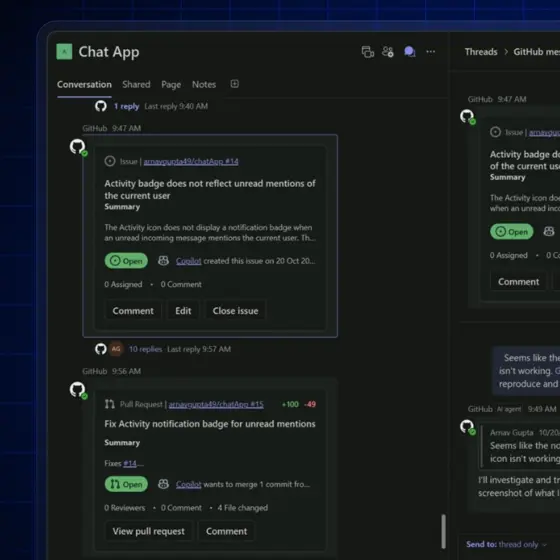The height and width of the screenshot is (560, 560).
Task: Open arnavgupta49/chatApp #15 pull request link
Action: (216, 404)
